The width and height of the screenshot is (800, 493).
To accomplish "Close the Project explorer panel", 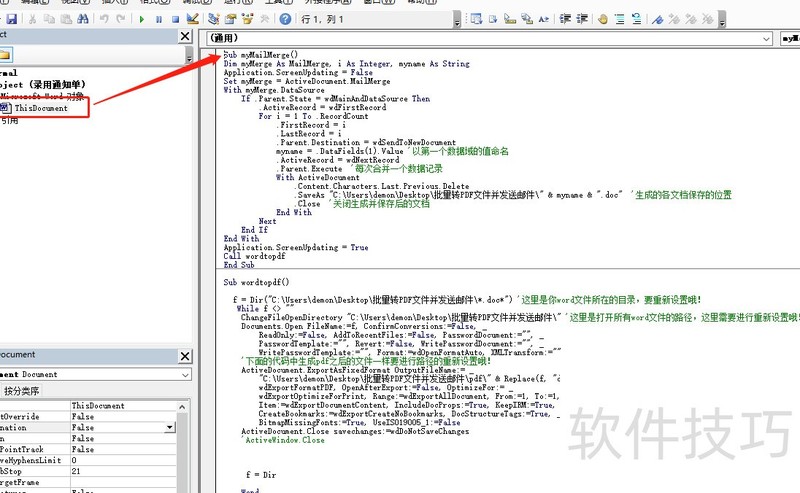I will [185, 36].
